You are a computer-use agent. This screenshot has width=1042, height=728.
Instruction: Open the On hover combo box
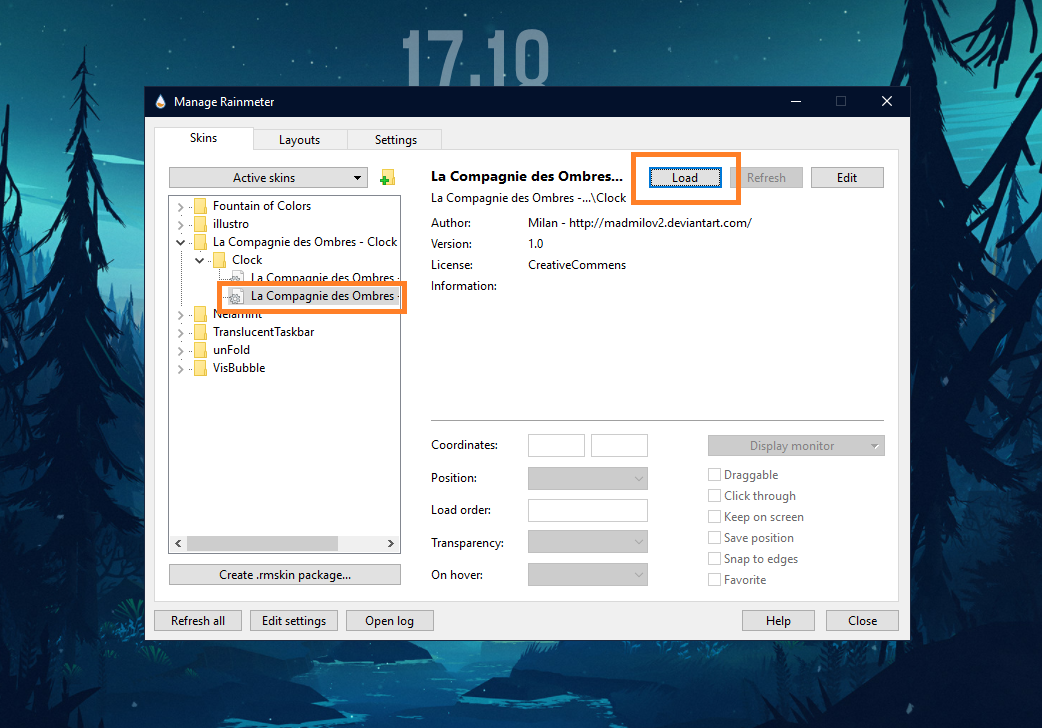click(587, 574)
